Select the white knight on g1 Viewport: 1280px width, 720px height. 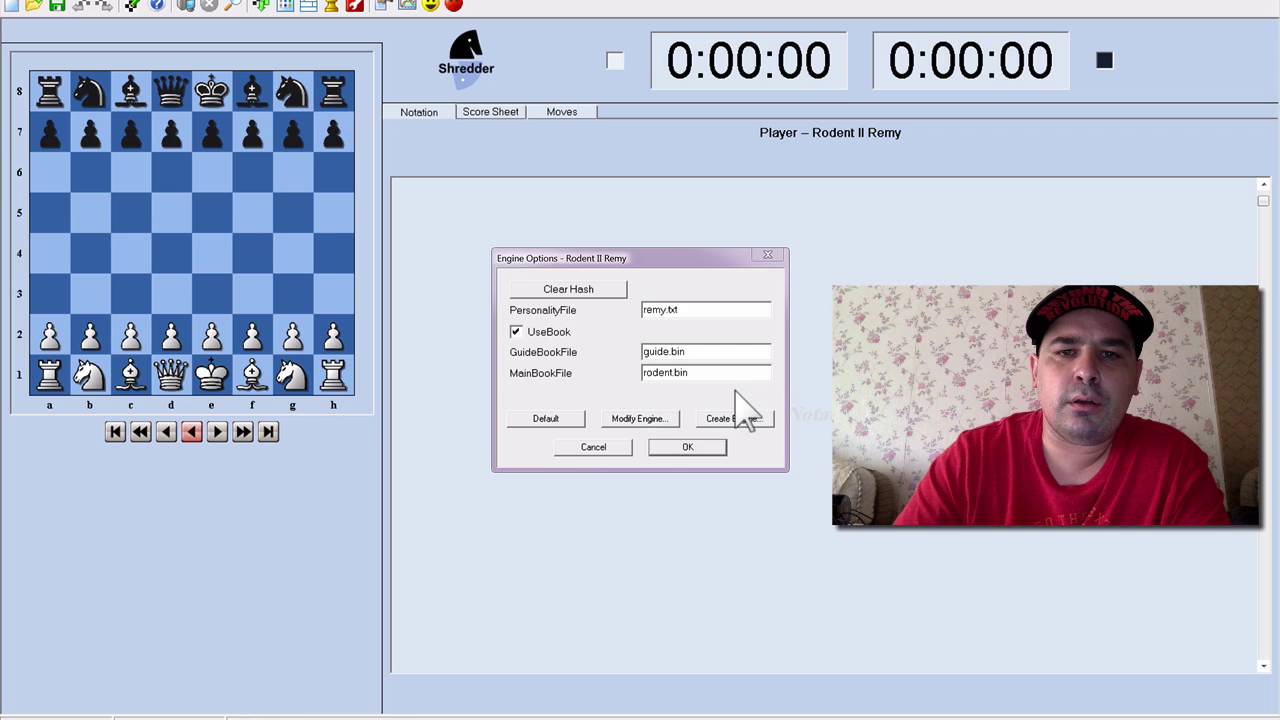pyautogui.click(x=293, y=376)
